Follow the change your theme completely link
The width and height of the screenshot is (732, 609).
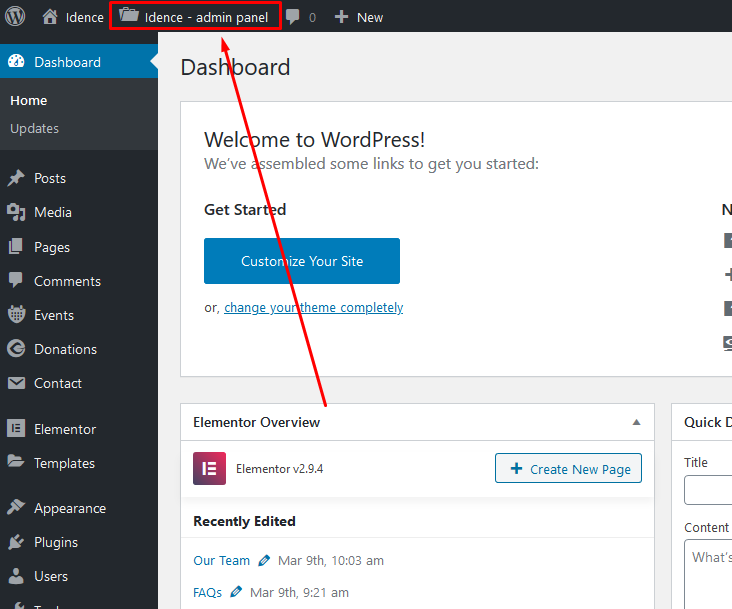[x=313, y=308]
